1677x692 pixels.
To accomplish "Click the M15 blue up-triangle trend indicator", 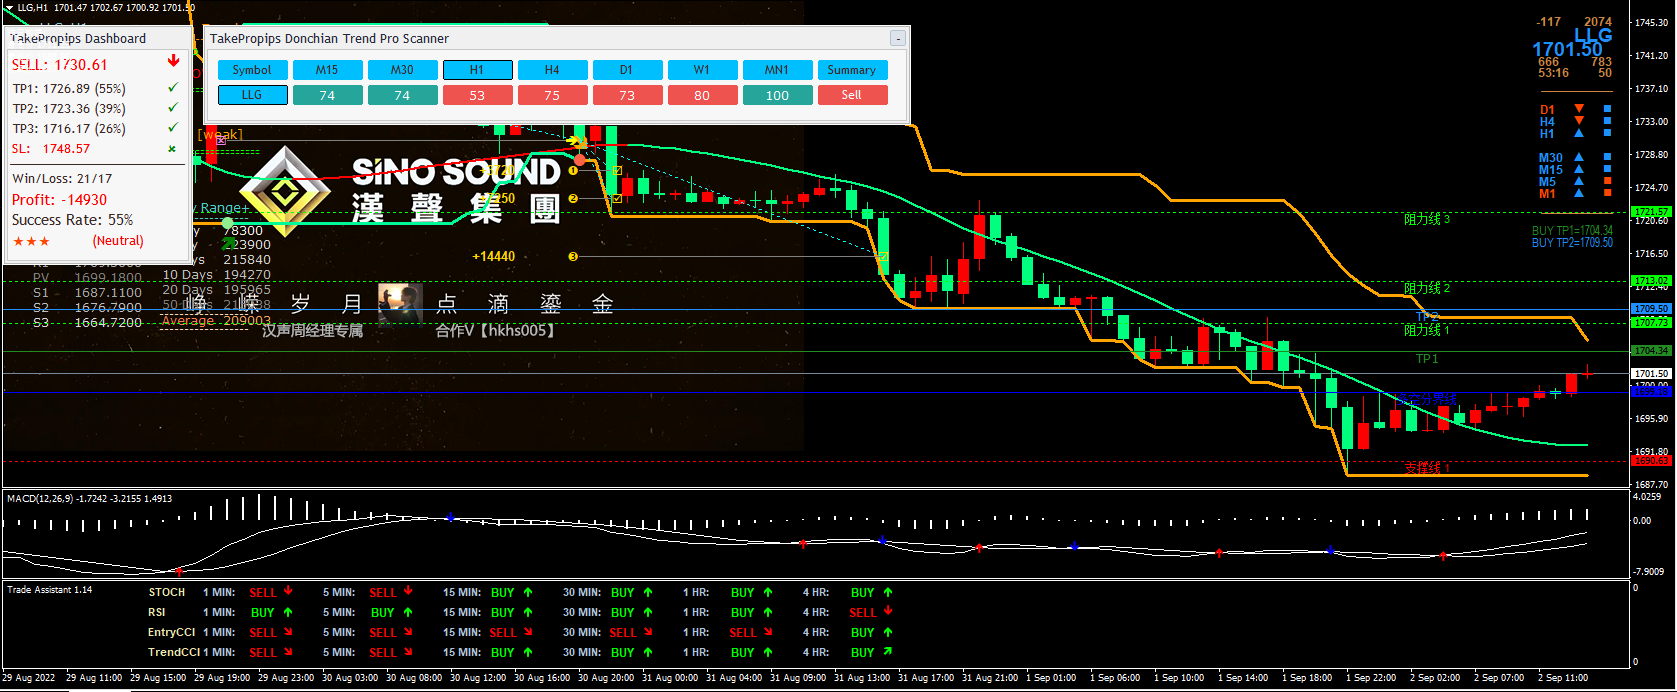I will click(1579, 169).
